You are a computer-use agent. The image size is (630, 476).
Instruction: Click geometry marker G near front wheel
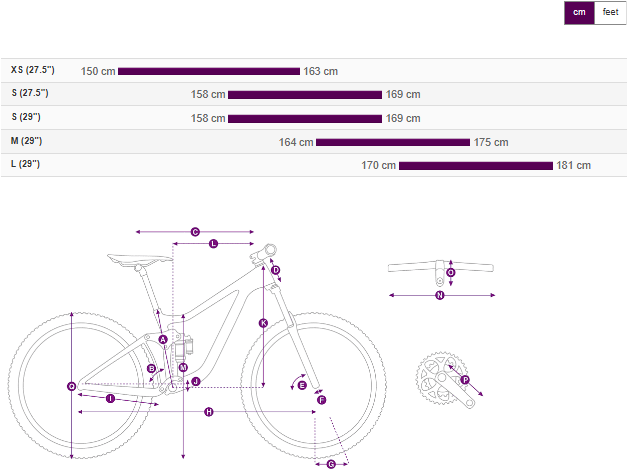tap(331, 464)
